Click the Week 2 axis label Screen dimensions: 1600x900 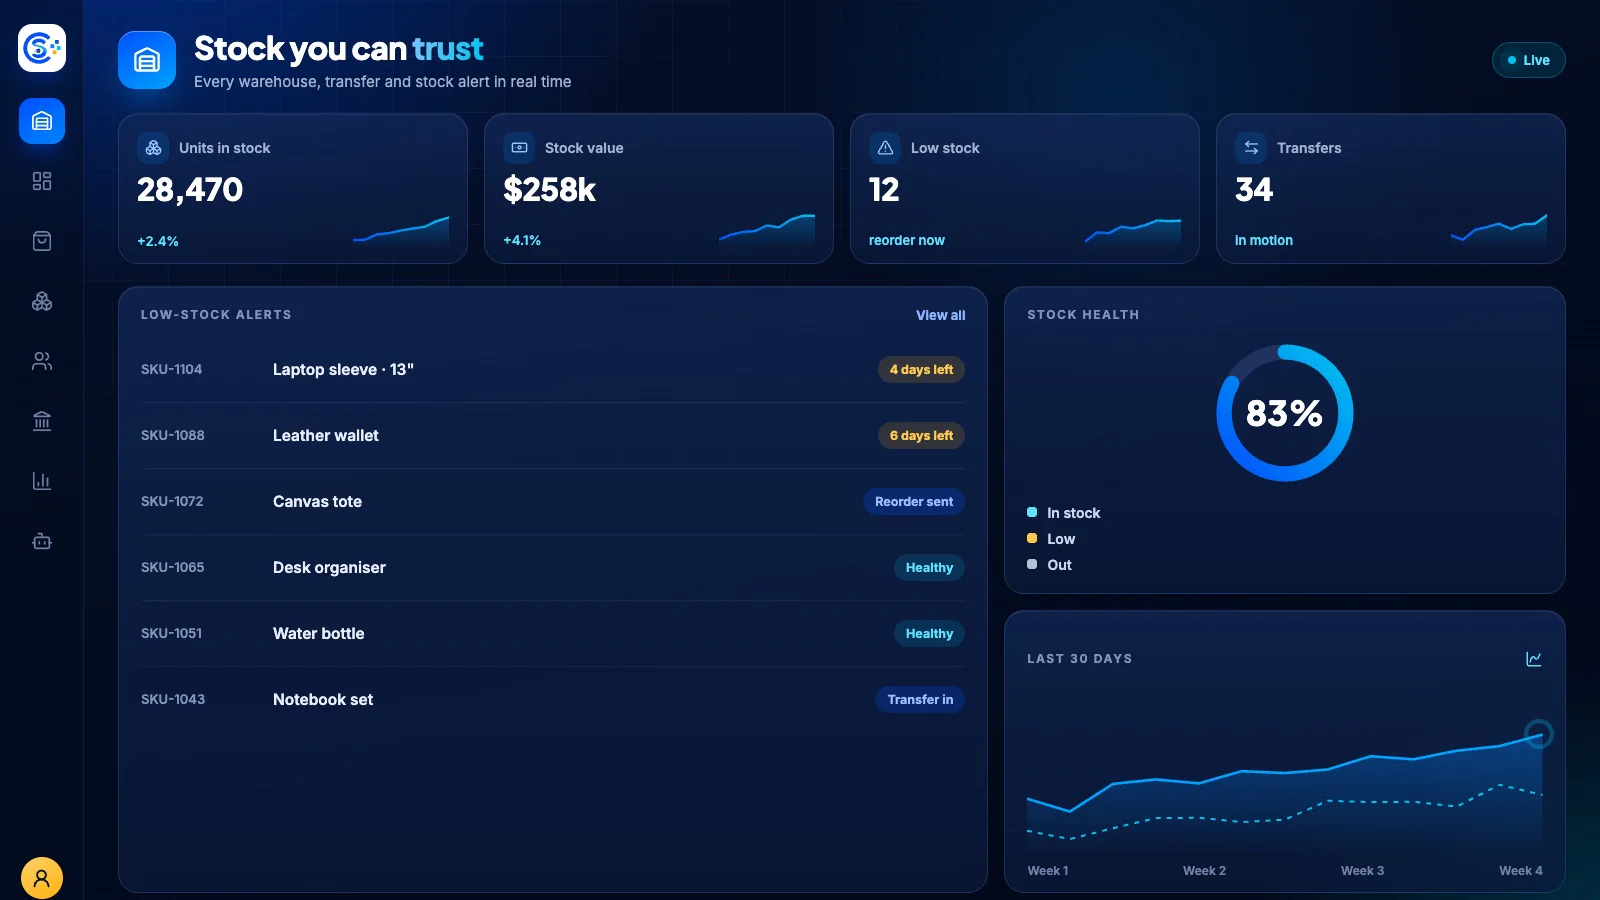coord(1204,871)
